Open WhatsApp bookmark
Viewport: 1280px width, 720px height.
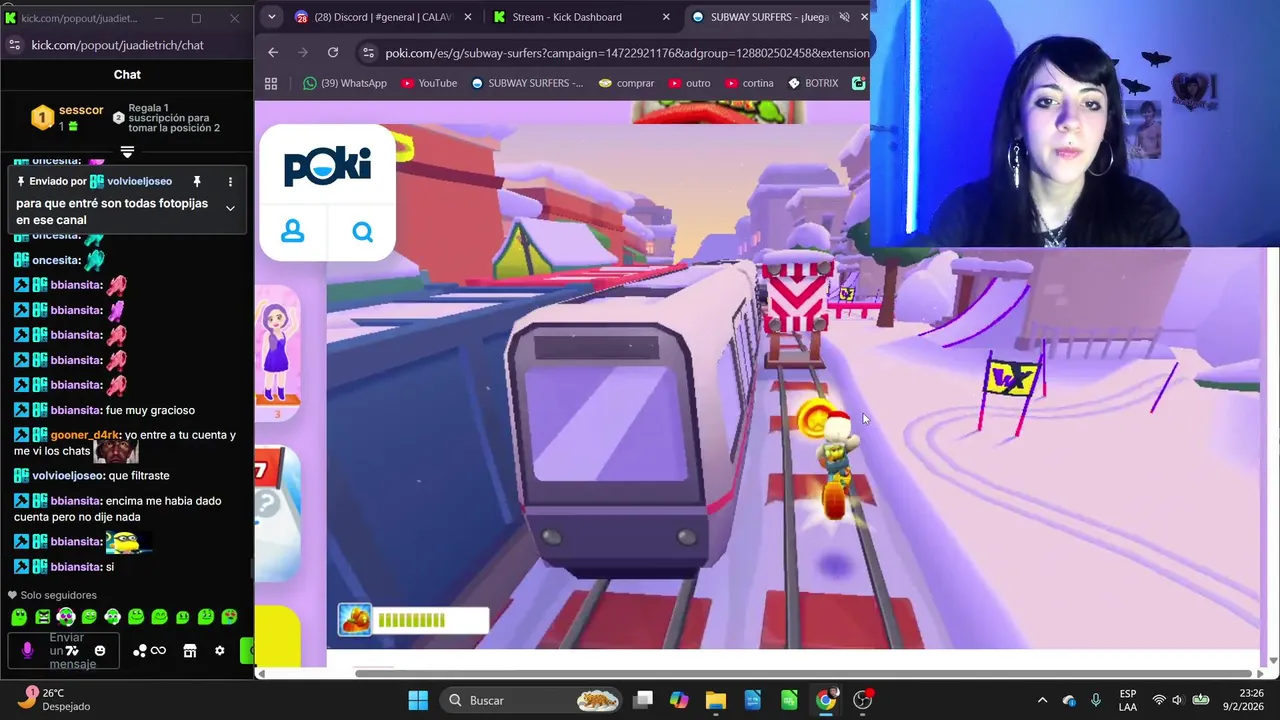pos(345,83)
